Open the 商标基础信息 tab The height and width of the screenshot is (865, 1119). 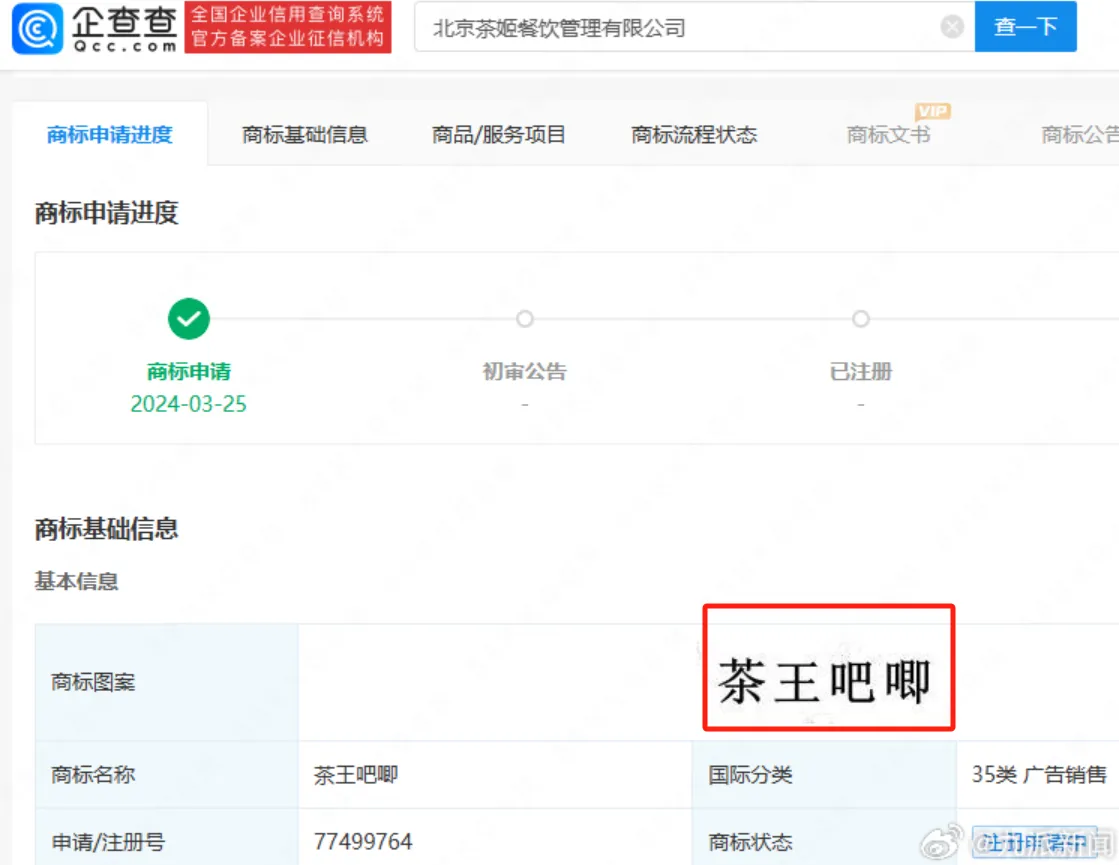(x=305, y=135)
